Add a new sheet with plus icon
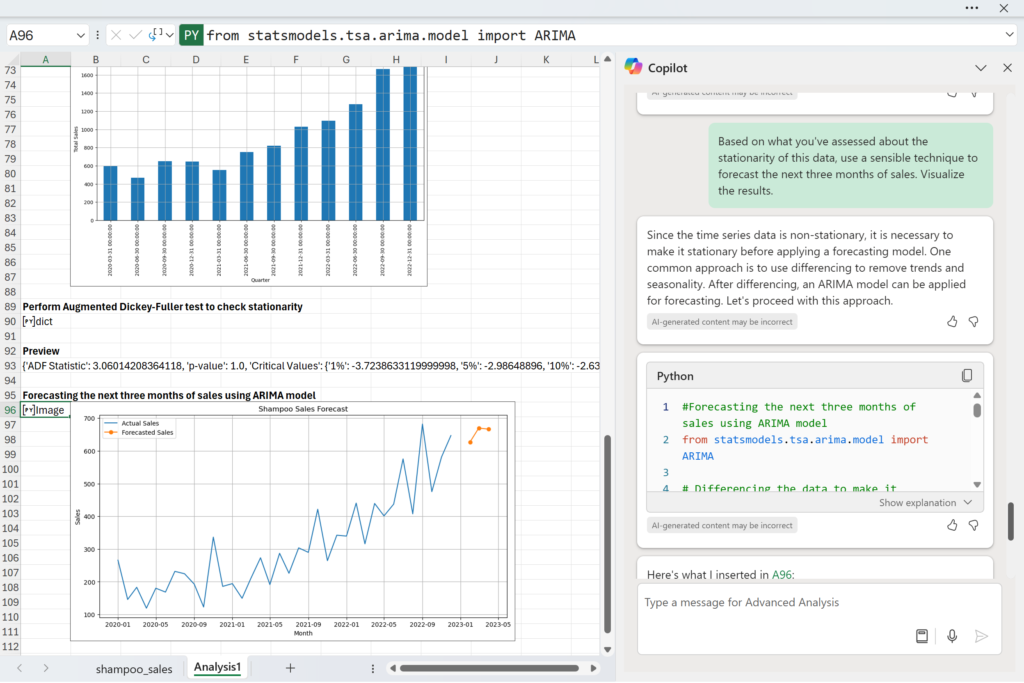This screenshot has width=1024, height=683. pyautogui.click(x=290, y=667)
